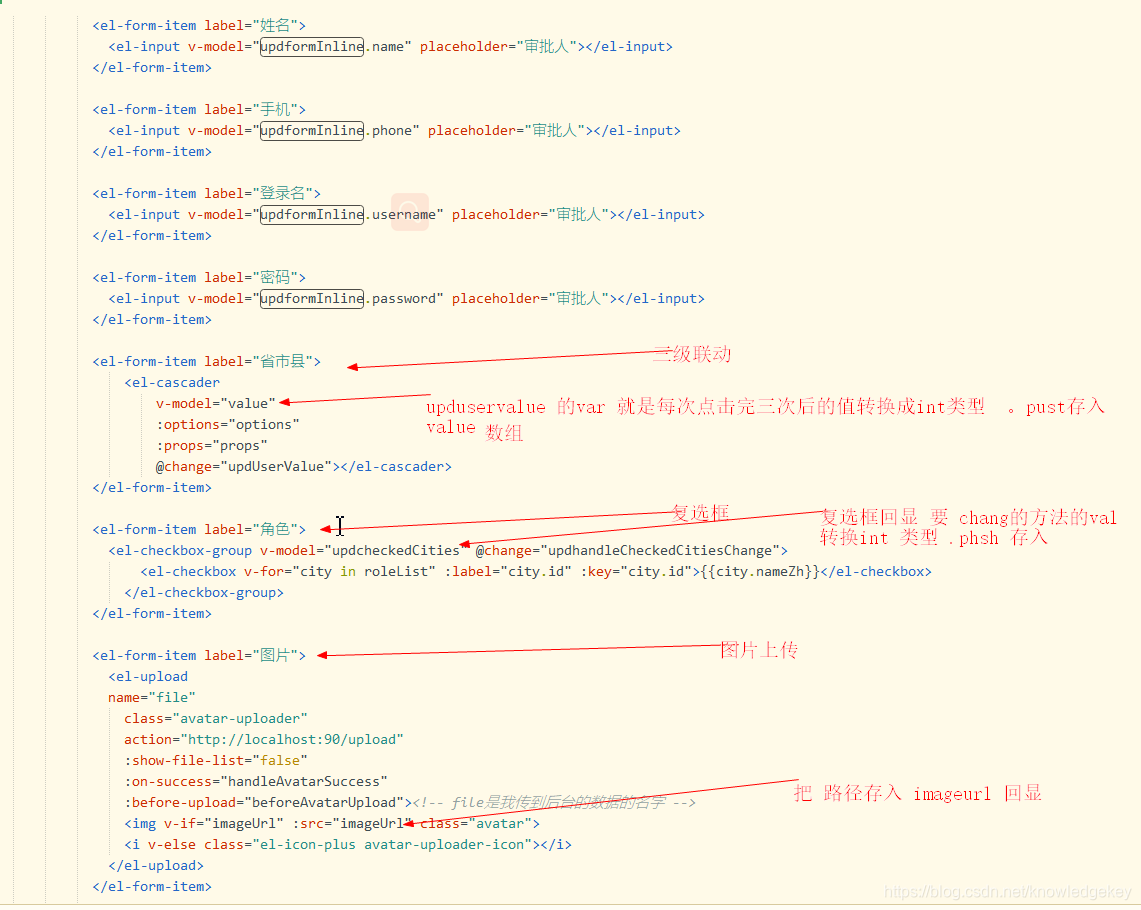Viewport: 1141px width, 910px height.
Task: Click the :options="options" attribute line
Action: tap(228, 425)
